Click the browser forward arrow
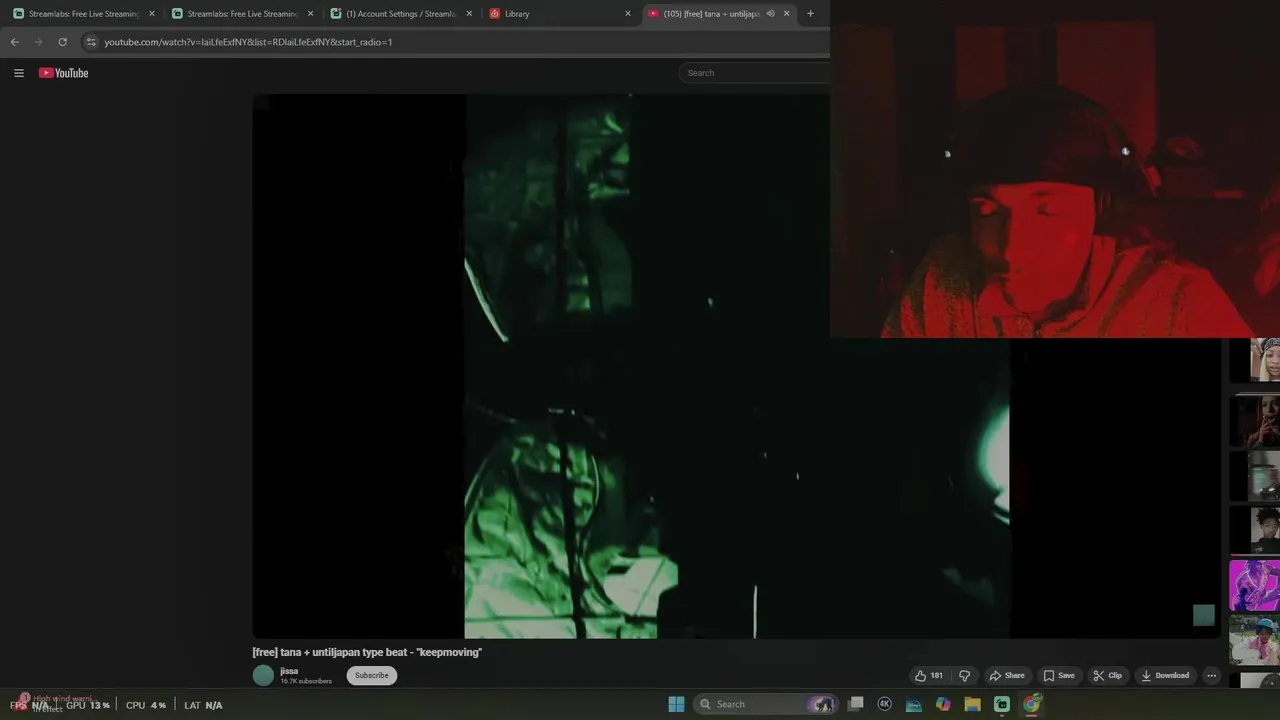1280x720 pixels. pyautogui.click(x=38, y=42)
